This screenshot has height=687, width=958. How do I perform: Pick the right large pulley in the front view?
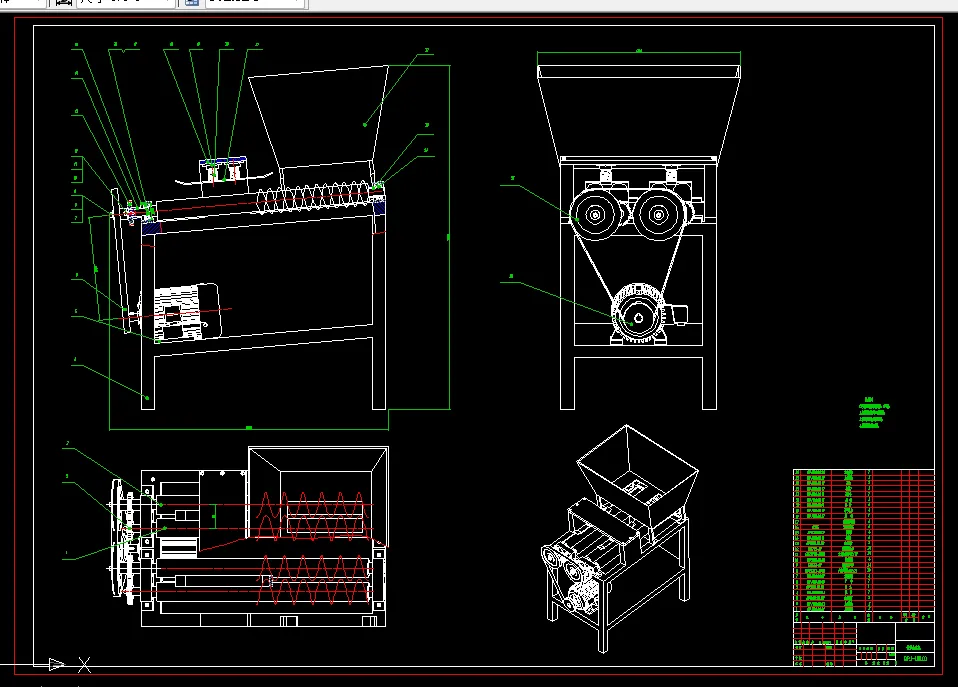coord(659,215)
